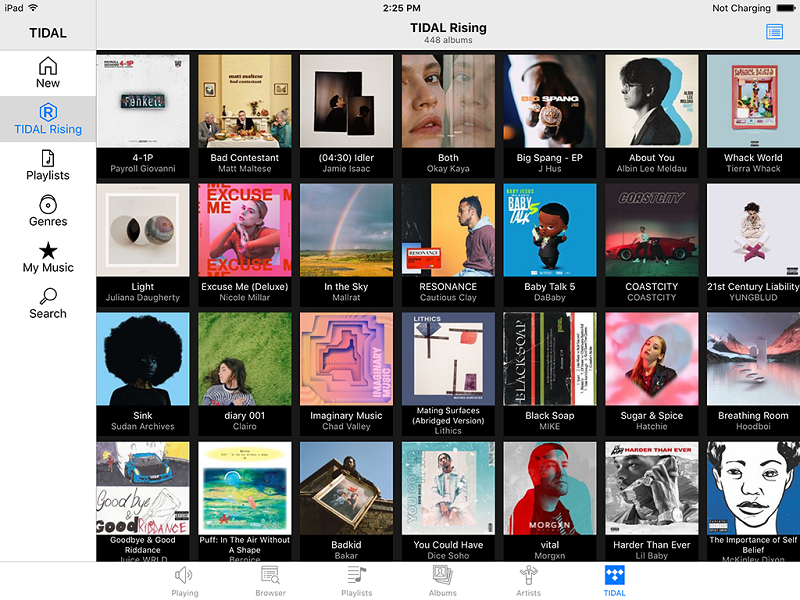
Task: Open the Playlists music file icon in sidebar
Action: (48, 158)
